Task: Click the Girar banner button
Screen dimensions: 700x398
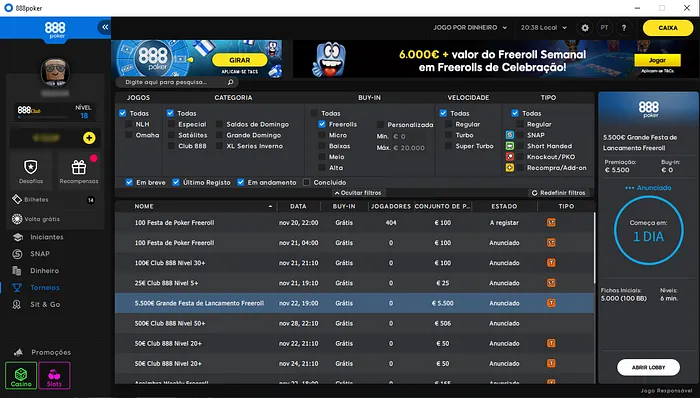Action: 240,60
